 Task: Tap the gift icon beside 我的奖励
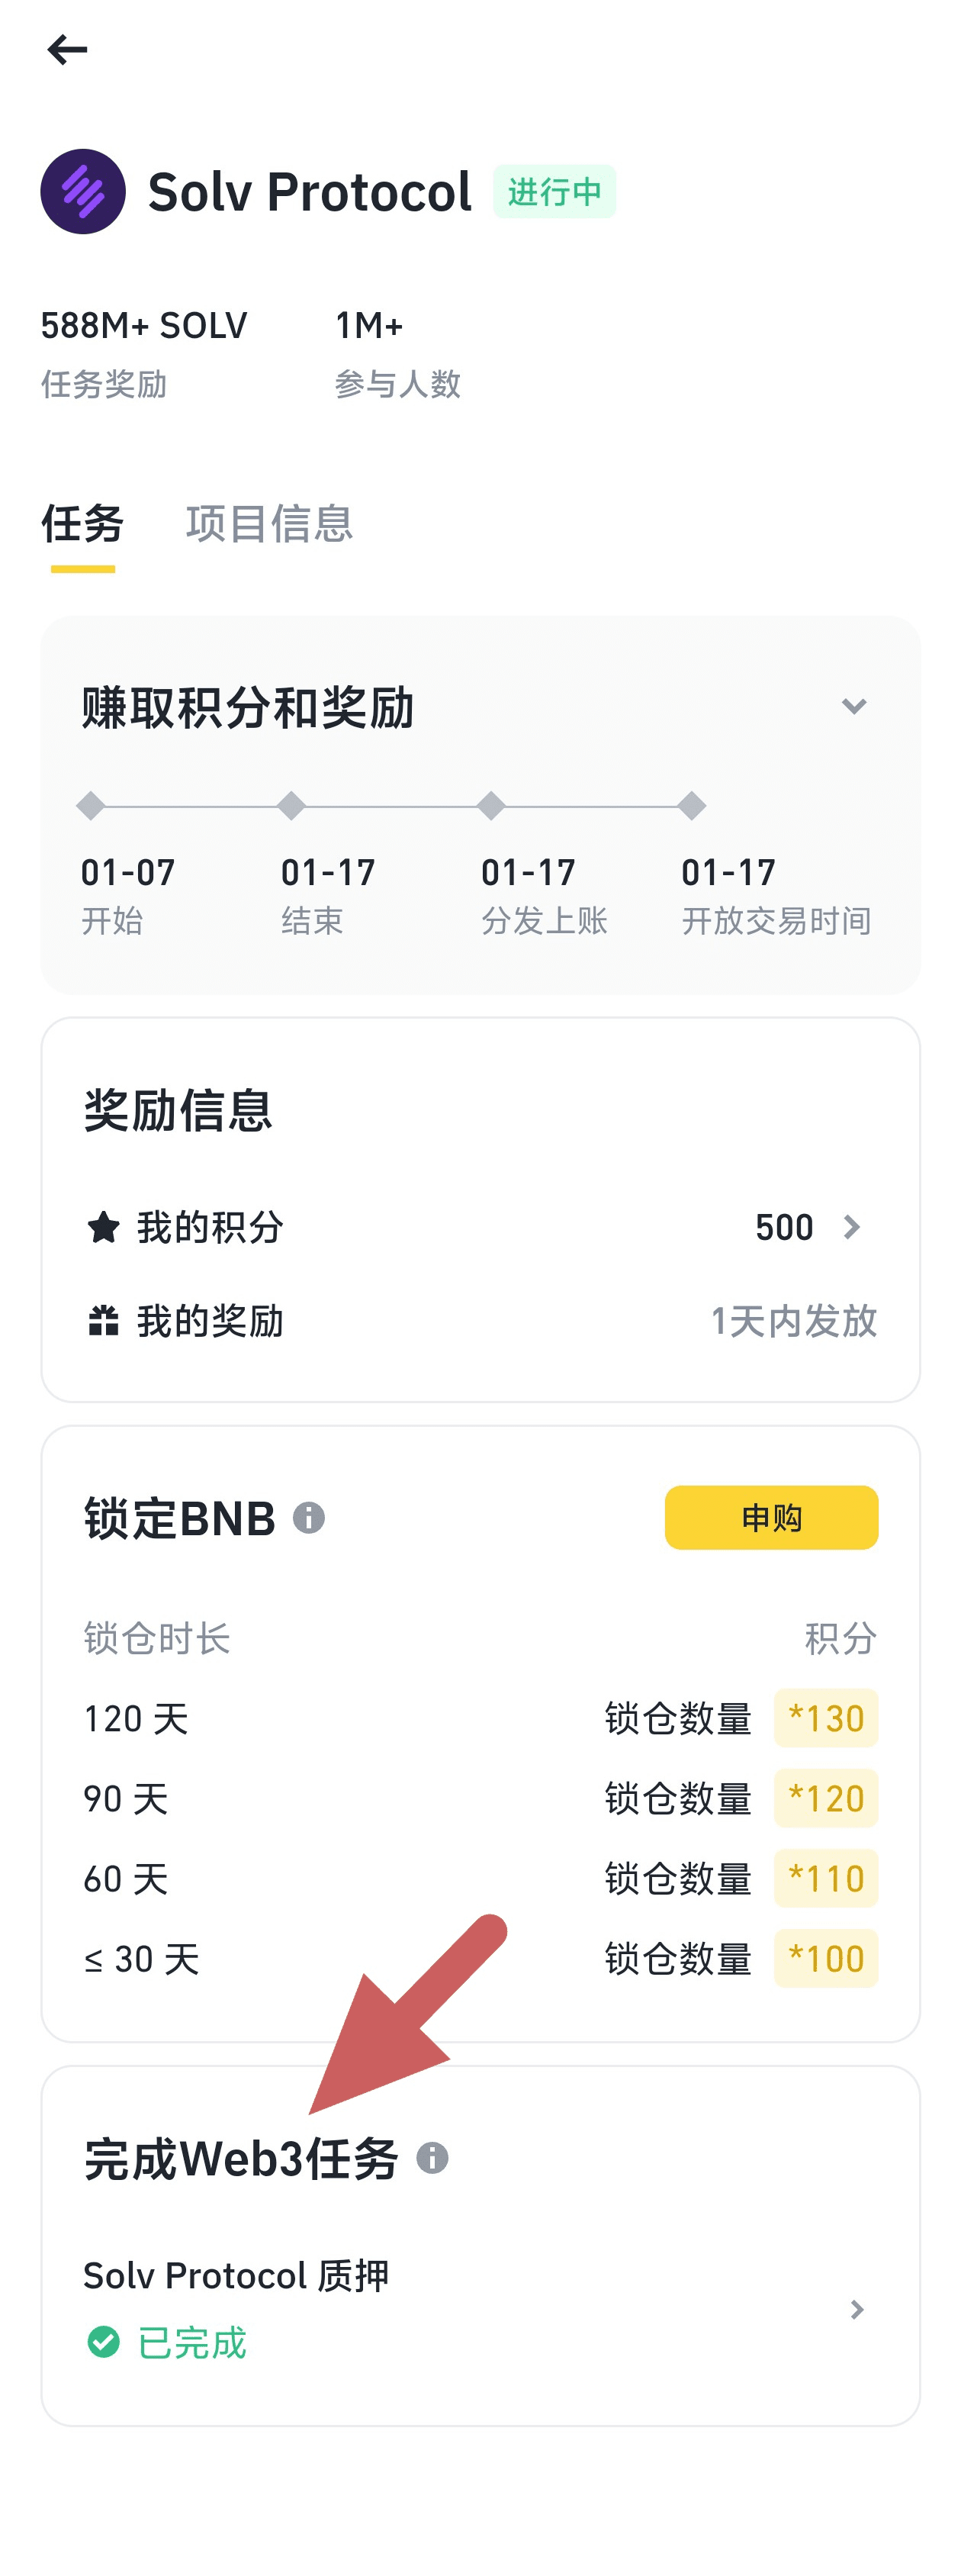(x=103, y=1321)
